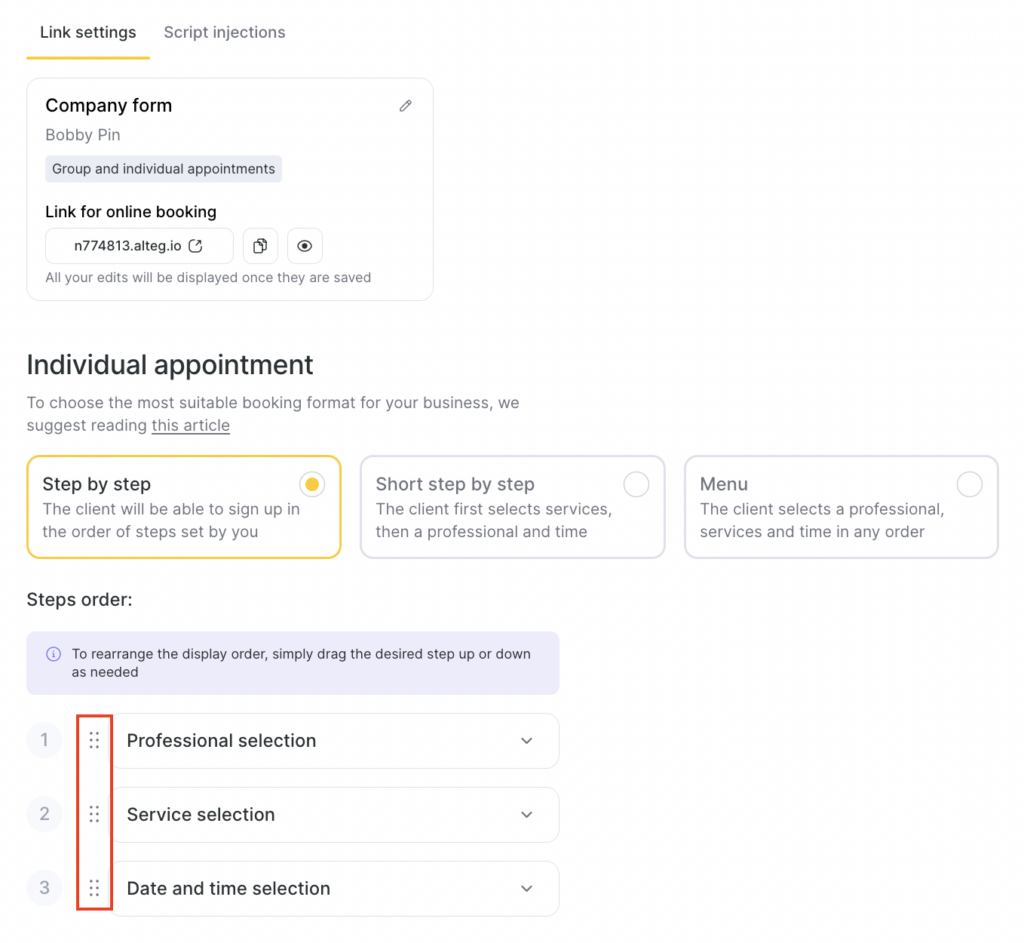Image resolution: width=1024 pixels, height=943 pixels.
Task: Select the Step by step radio option
Action: point(312,485)
